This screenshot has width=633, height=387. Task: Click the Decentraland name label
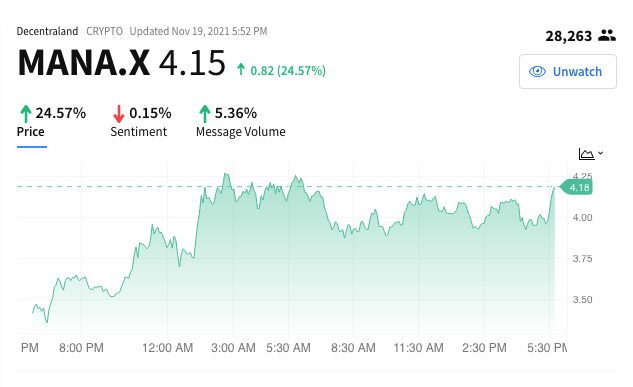pyautogui.click(x=47, y=31)
